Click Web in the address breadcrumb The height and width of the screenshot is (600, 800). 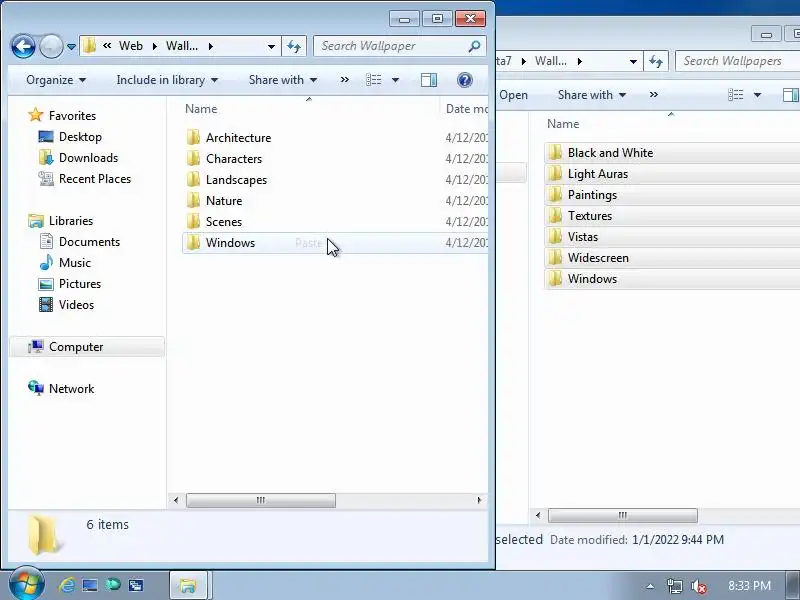coord(131,46)
